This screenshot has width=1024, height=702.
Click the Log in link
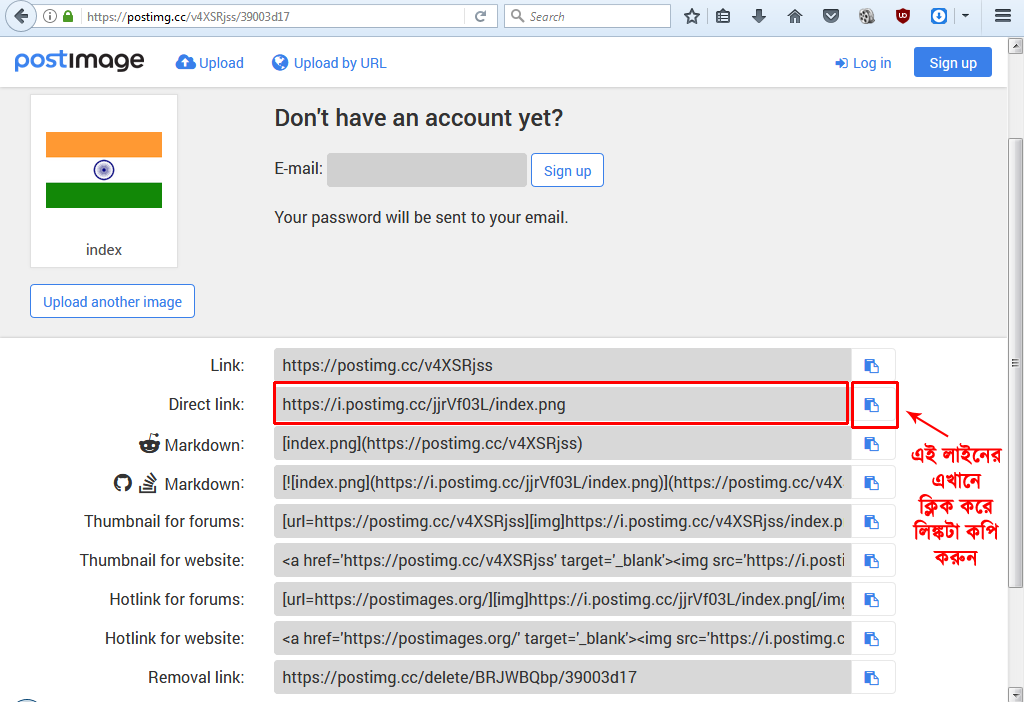click(x=863, y=63)
